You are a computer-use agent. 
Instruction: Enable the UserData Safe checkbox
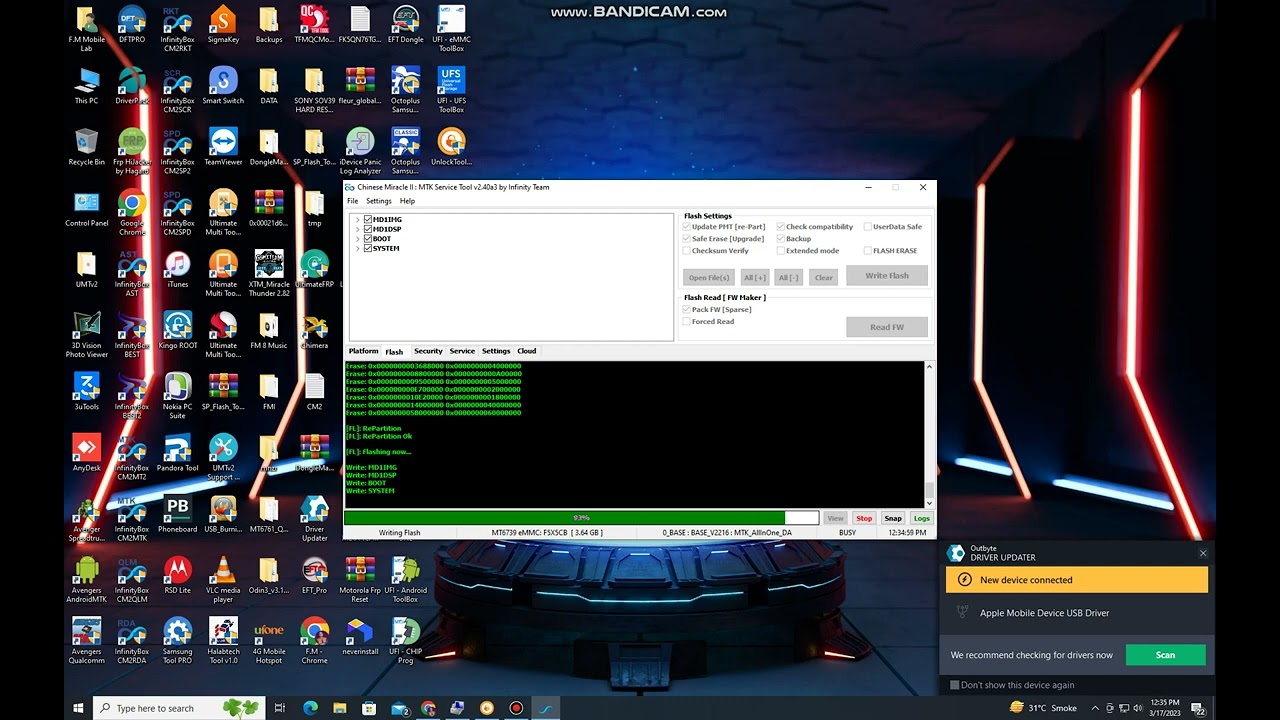[868, 227]
